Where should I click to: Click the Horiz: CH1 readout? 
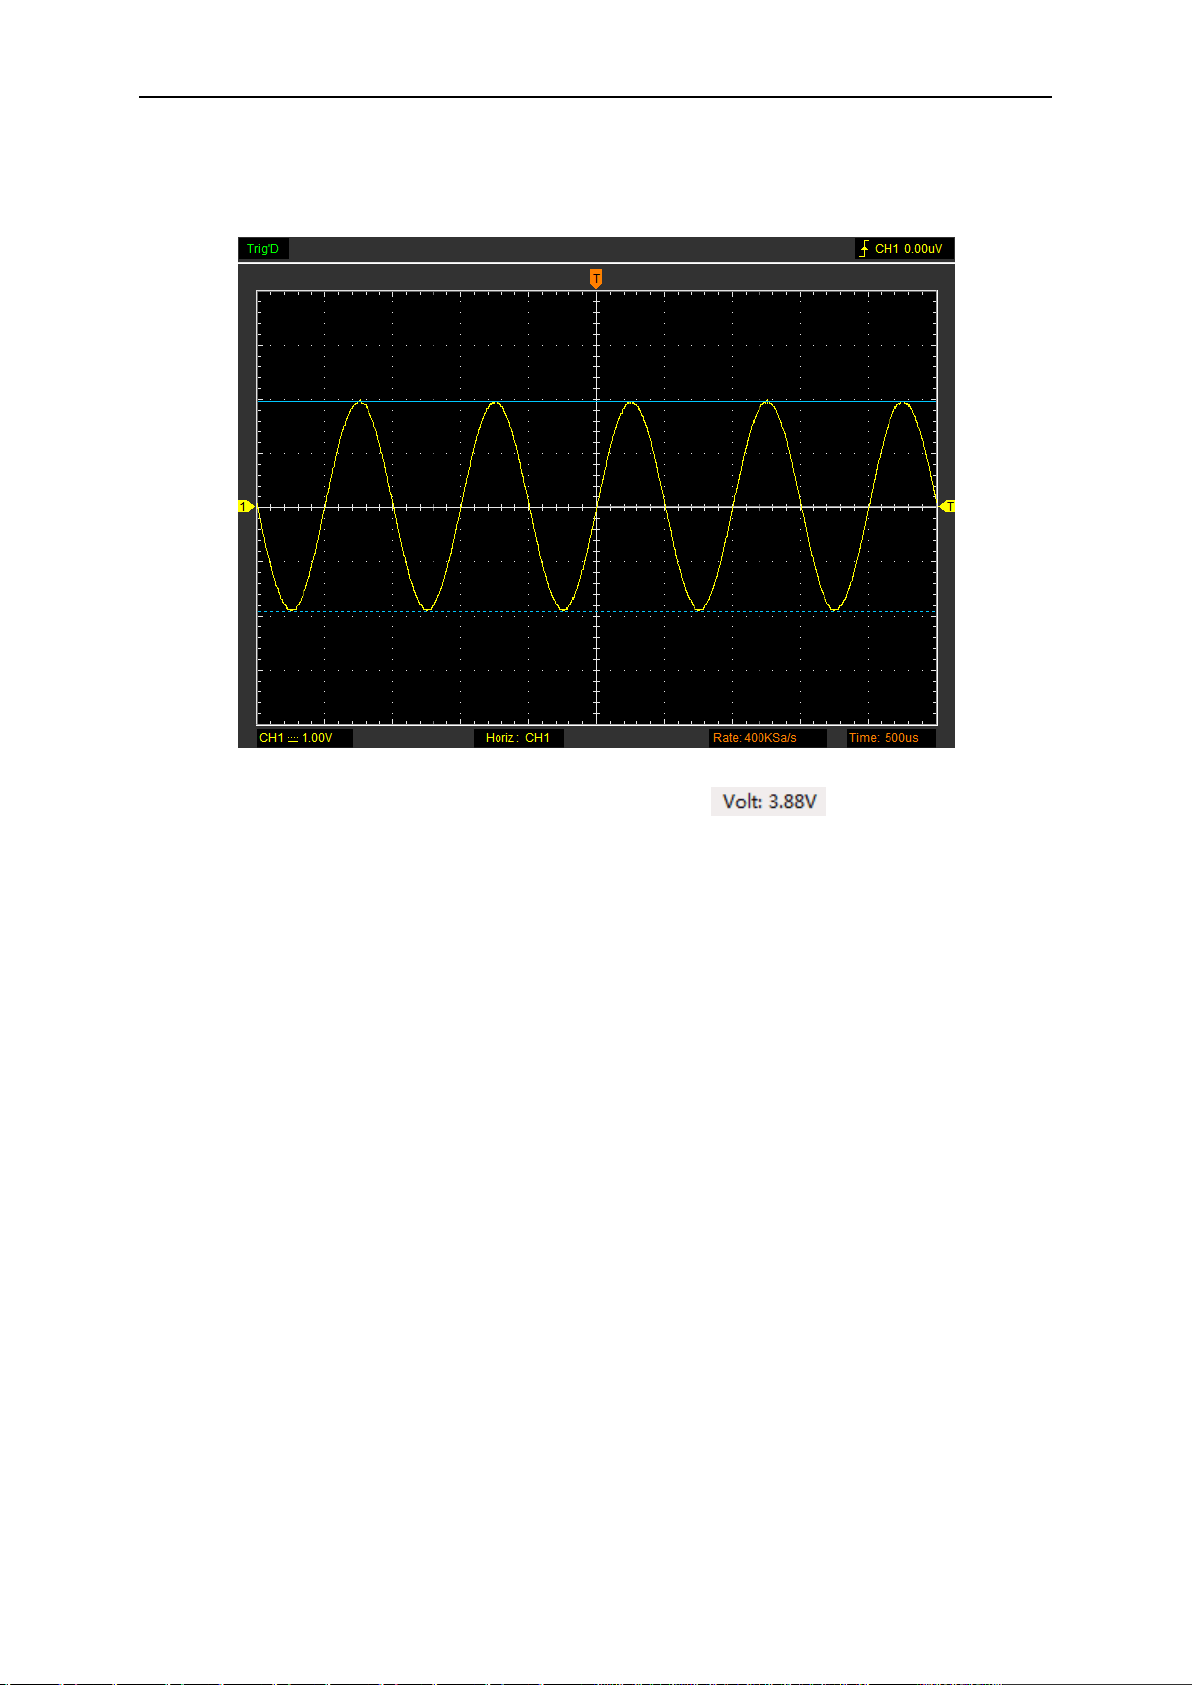click(x=518, y=738)
